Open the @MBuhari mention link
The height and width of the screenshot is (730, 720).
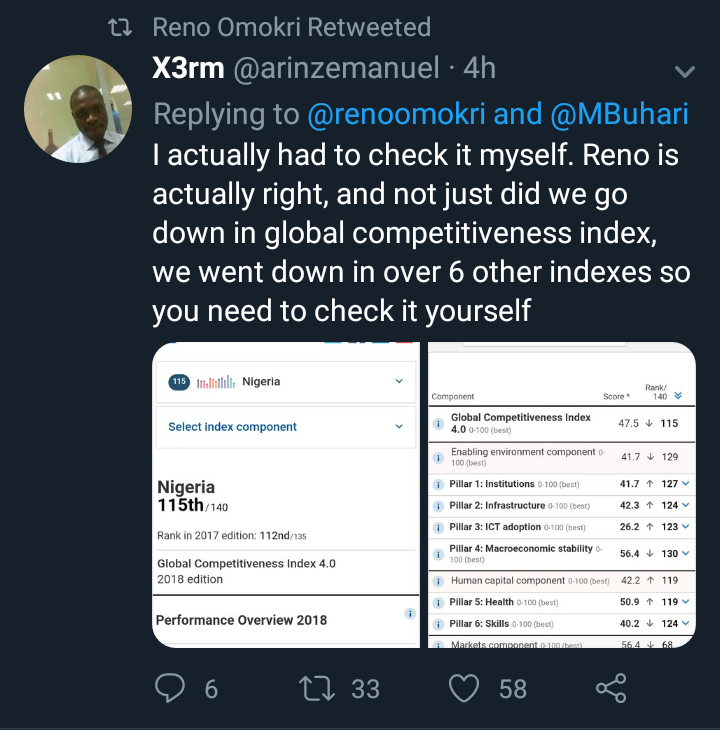pos(619,114)
